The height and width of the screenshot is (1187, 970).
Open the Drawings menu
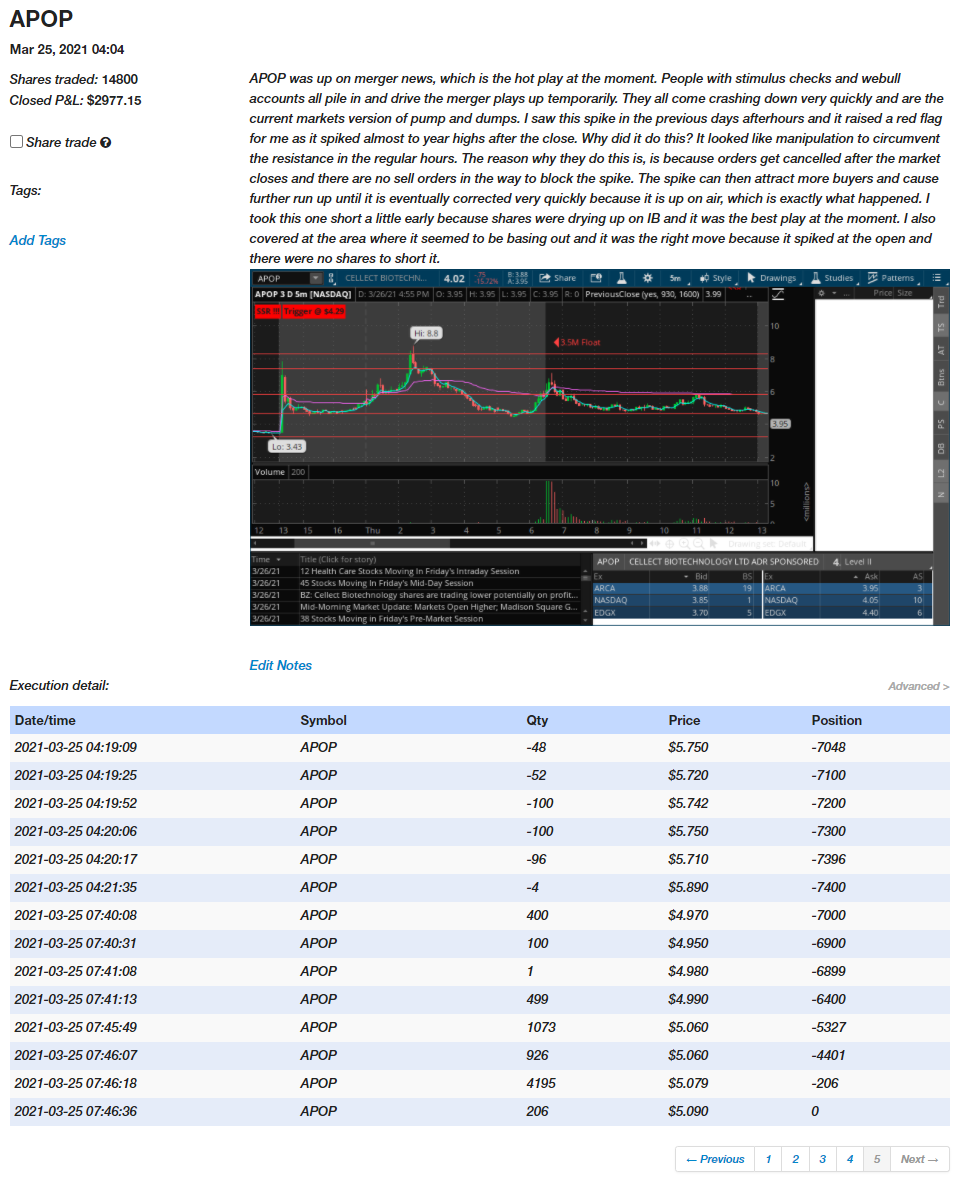tap(772, 278)
